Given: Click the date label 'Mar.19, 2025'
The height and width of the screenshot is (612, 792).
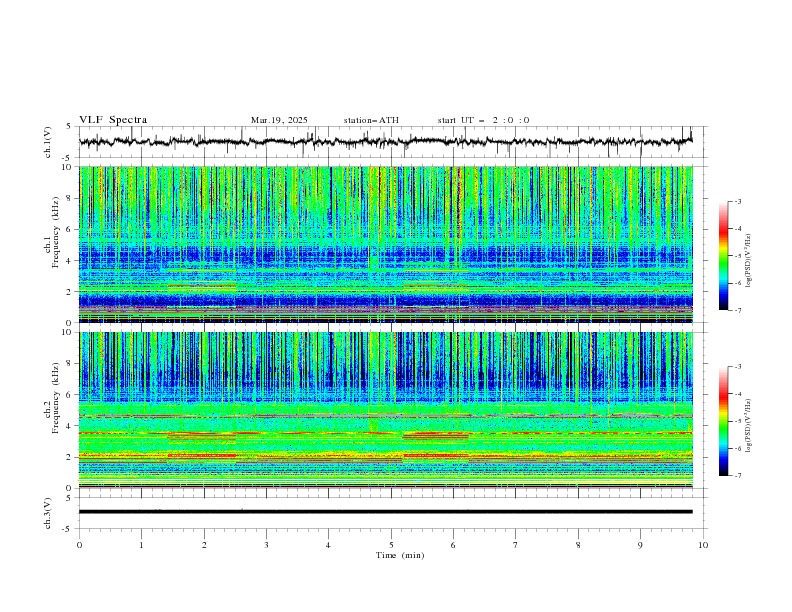Looking at the screenshot, I should point(279,120).
